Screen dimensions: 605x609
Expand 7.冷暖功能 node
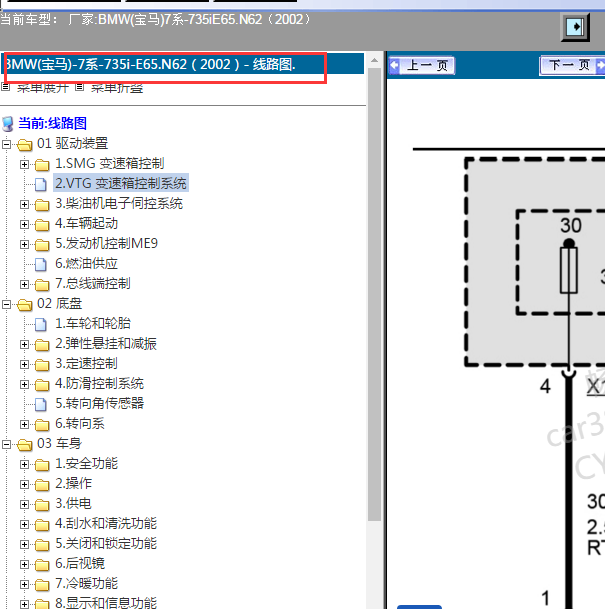pos(24,585)
